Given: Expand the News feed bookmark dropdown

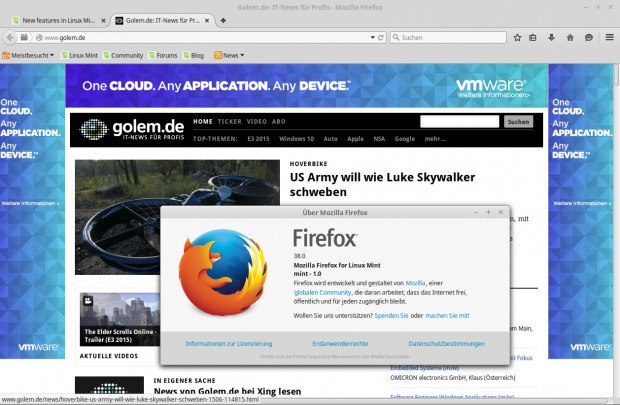Looking at the screenshot, I should [x=229, y=55].
